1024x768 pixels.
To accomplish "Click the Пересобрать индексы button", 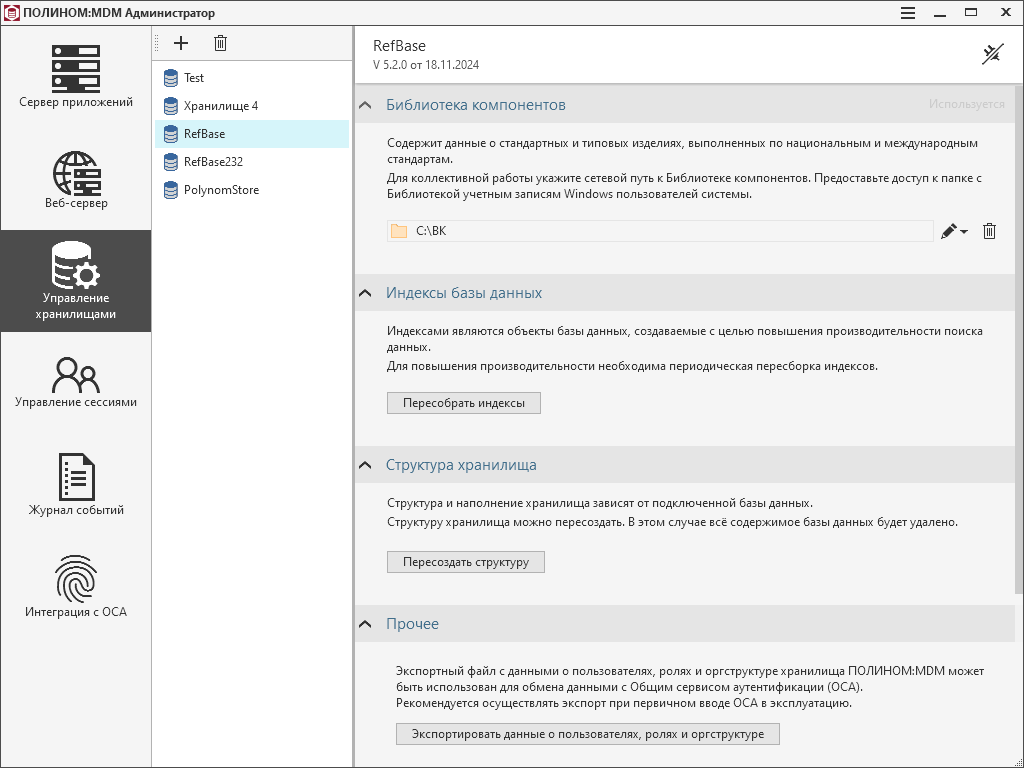I will [463, 403].
